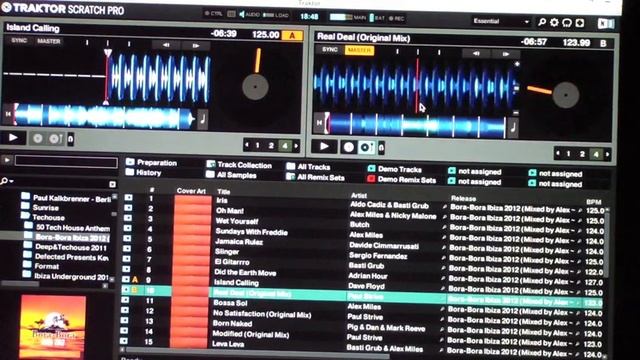
Task: Select track Born Naked
Action: tap(232, 323)
